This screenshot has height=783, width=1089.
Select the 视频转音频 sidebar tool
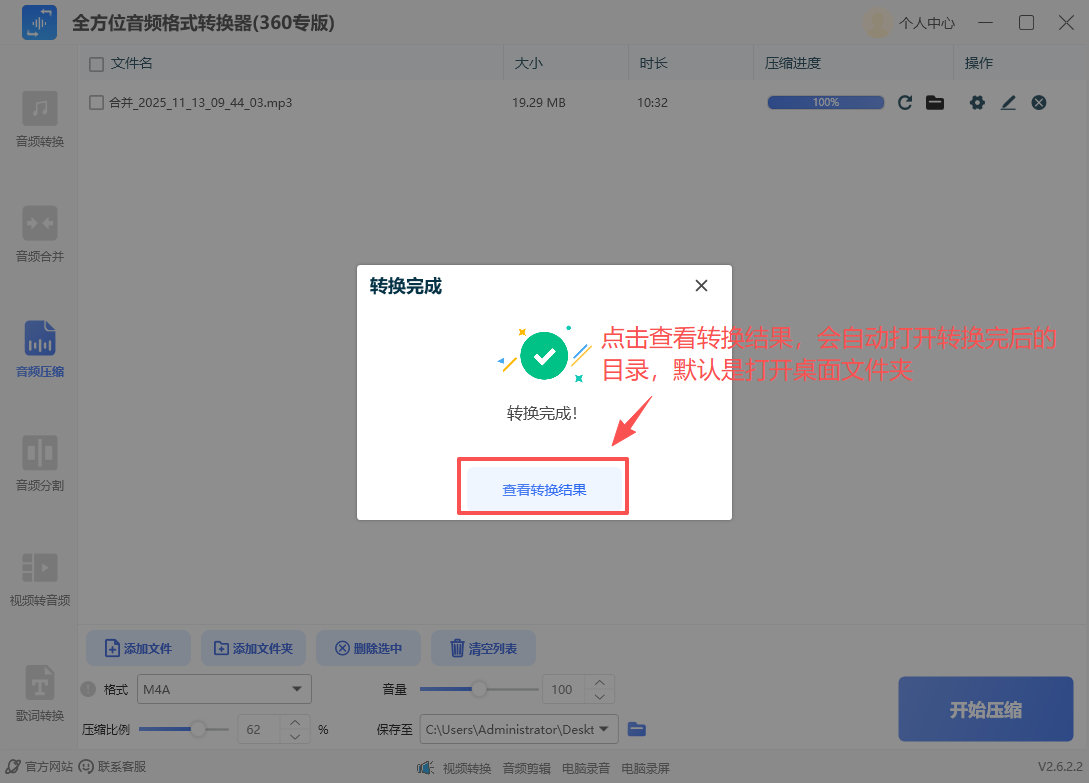click(x=39, y=578)
